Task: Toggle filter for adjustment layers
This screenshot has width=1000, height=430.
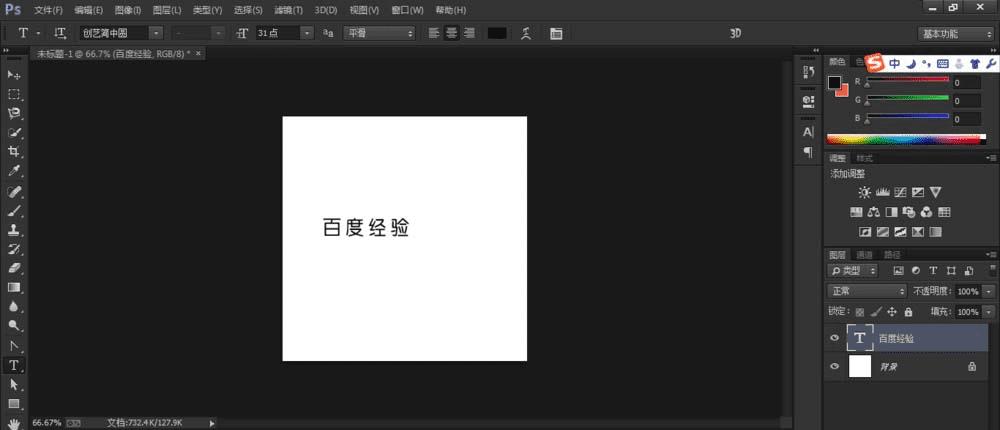Action: (916, 271)
